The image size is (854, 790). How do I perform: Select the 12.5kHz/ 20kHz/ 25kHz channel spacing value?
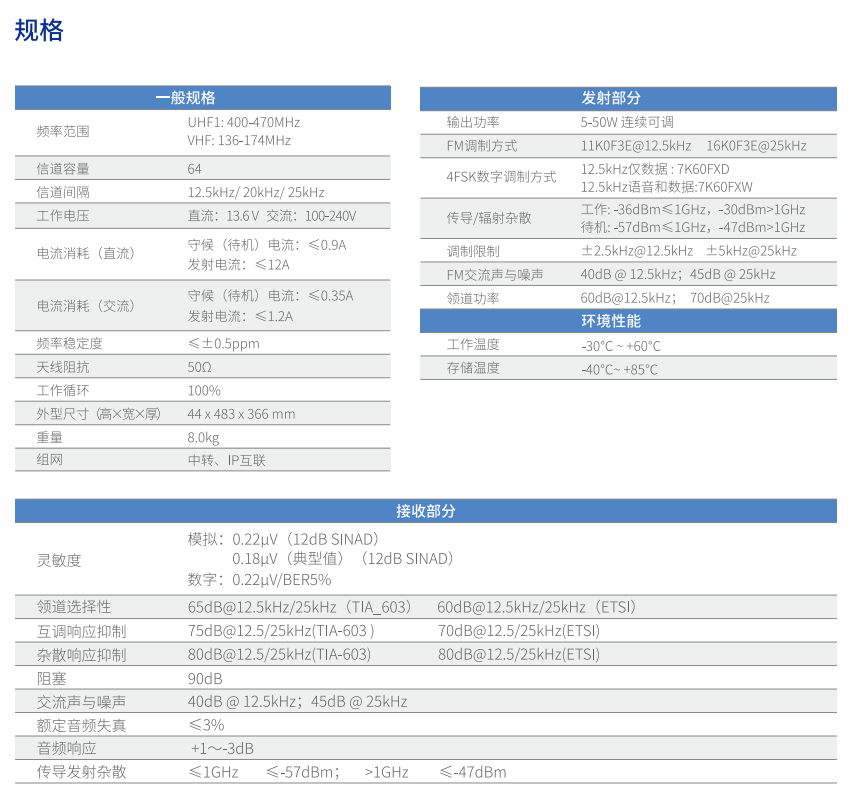[256, 192]
